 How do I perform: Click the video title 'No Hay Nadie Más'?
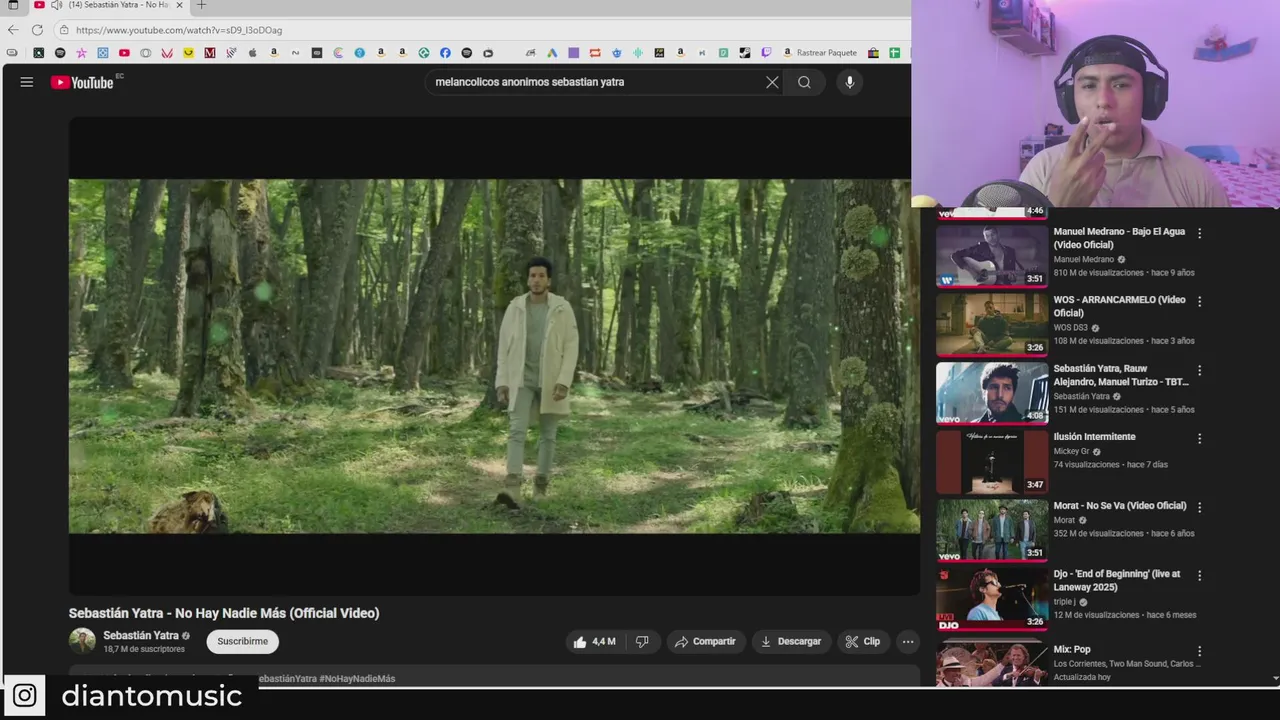[224, 613]
